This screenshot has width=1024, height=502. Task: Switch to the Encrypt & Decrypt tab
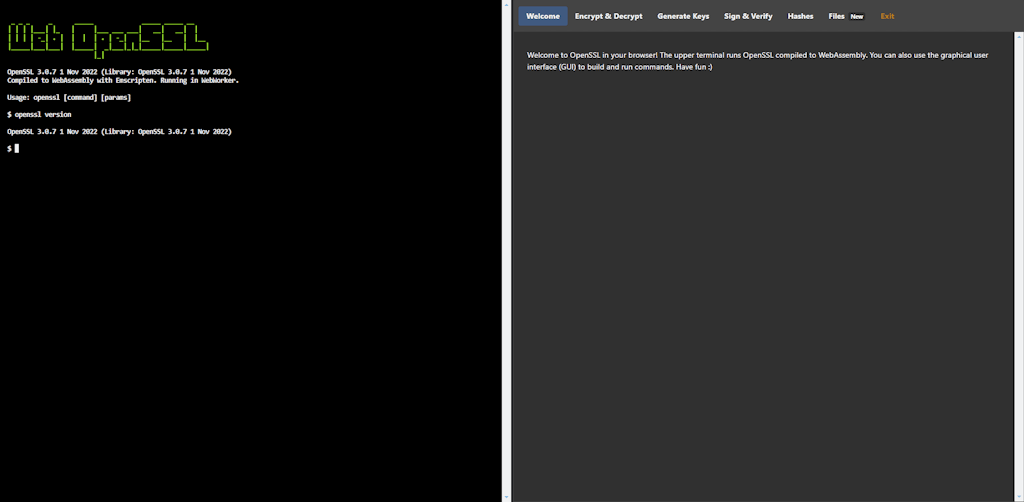pos(609,16)
